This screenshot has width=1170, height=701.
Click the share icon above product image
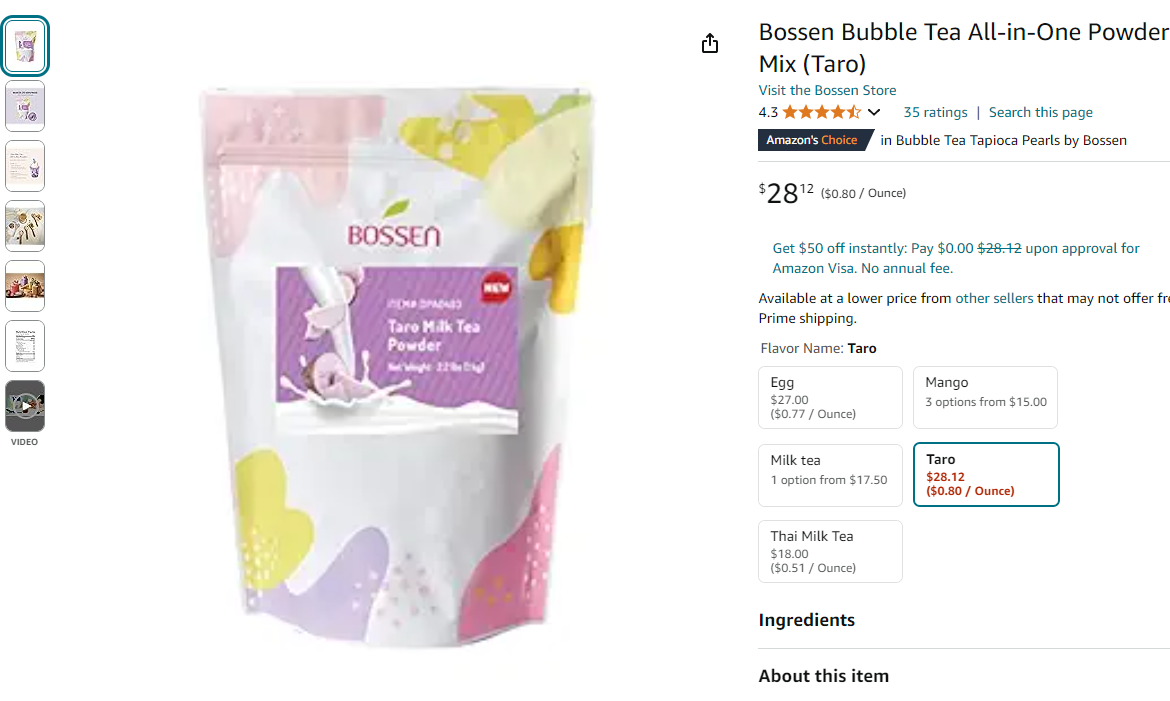[x=710, y=43]
